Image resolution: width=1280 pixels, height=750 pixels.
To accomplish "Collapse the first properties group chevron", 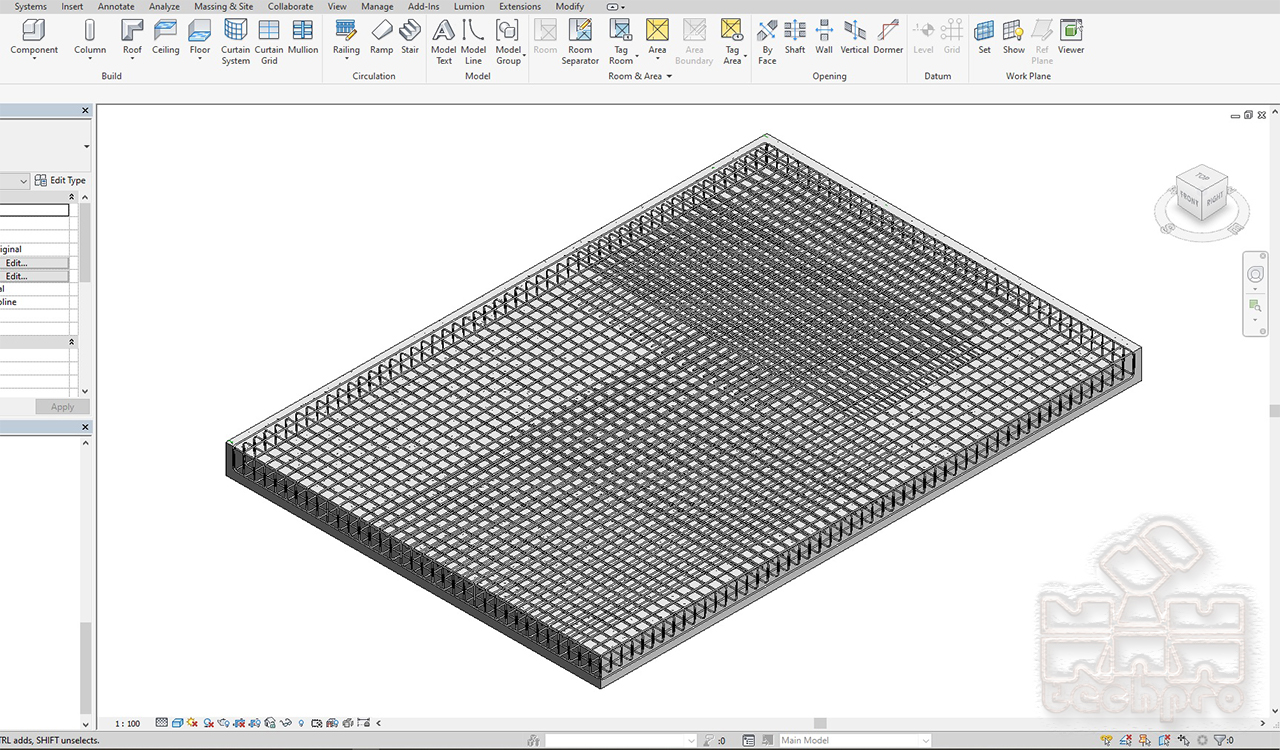I will point(71,197).
